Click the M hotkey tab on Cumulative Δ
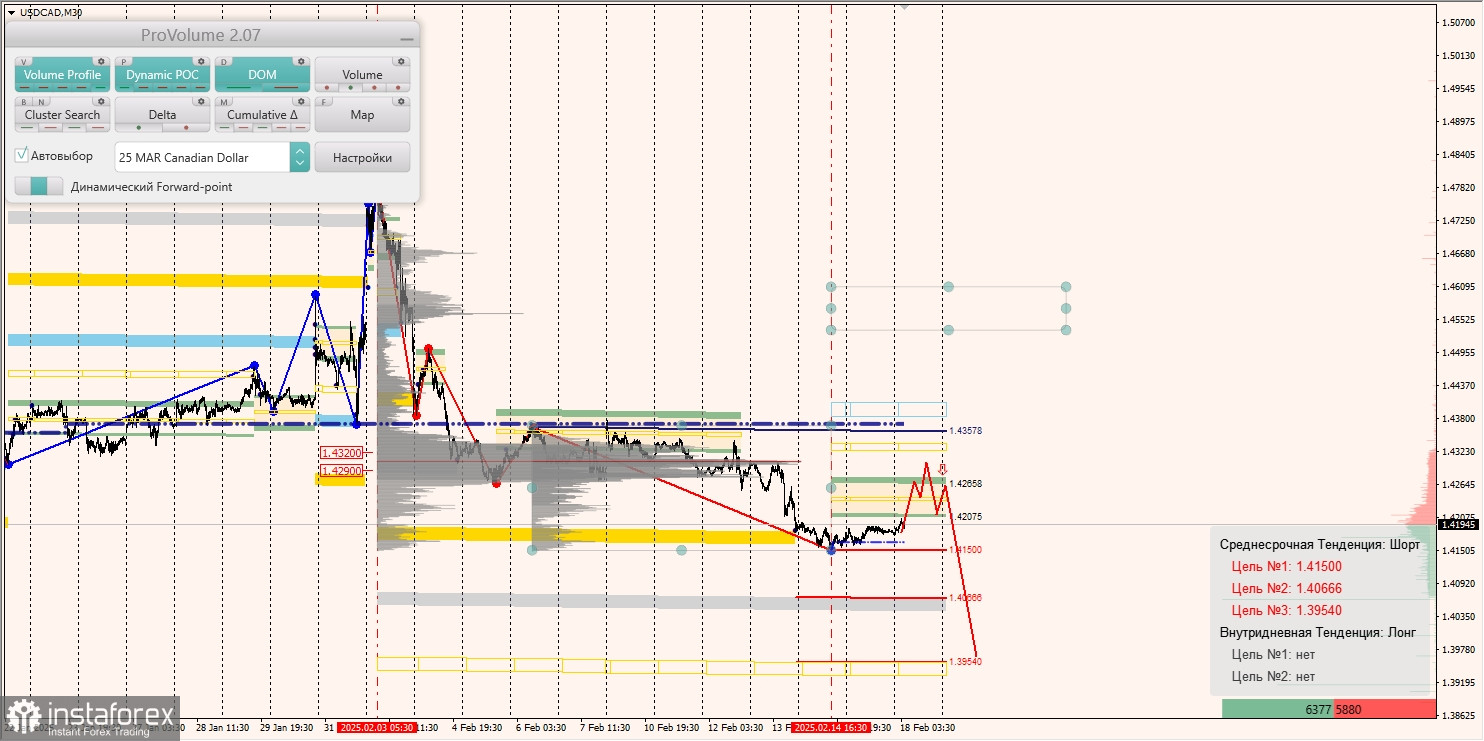The width and height of the screenshot is (1484, 741). point(225,101)
